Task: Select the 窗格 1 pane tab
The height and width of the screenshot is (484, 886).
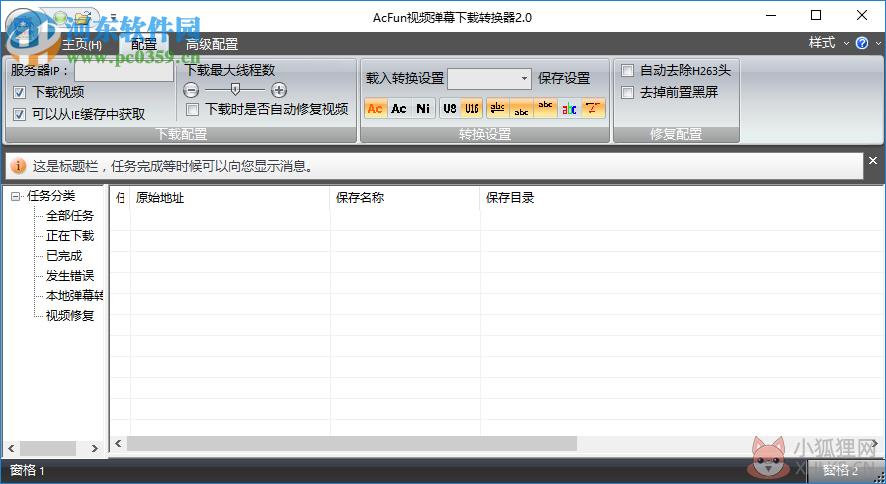Action: pyautogui.click(x=27, y=470)
